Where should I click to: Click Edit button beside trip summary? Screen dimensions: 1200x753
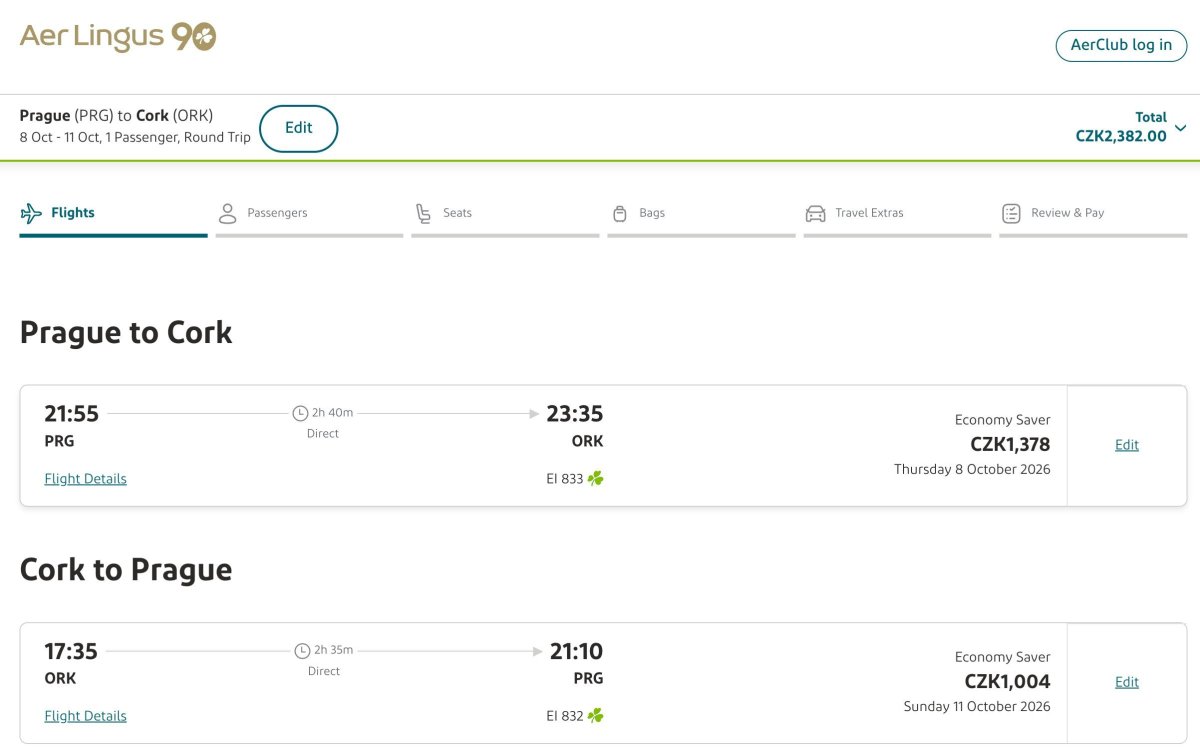pos(299,128)
